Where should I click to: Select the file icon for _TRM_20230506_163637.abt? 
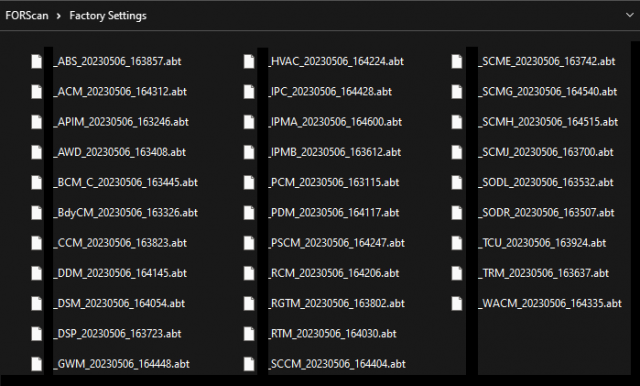(457, 273)
